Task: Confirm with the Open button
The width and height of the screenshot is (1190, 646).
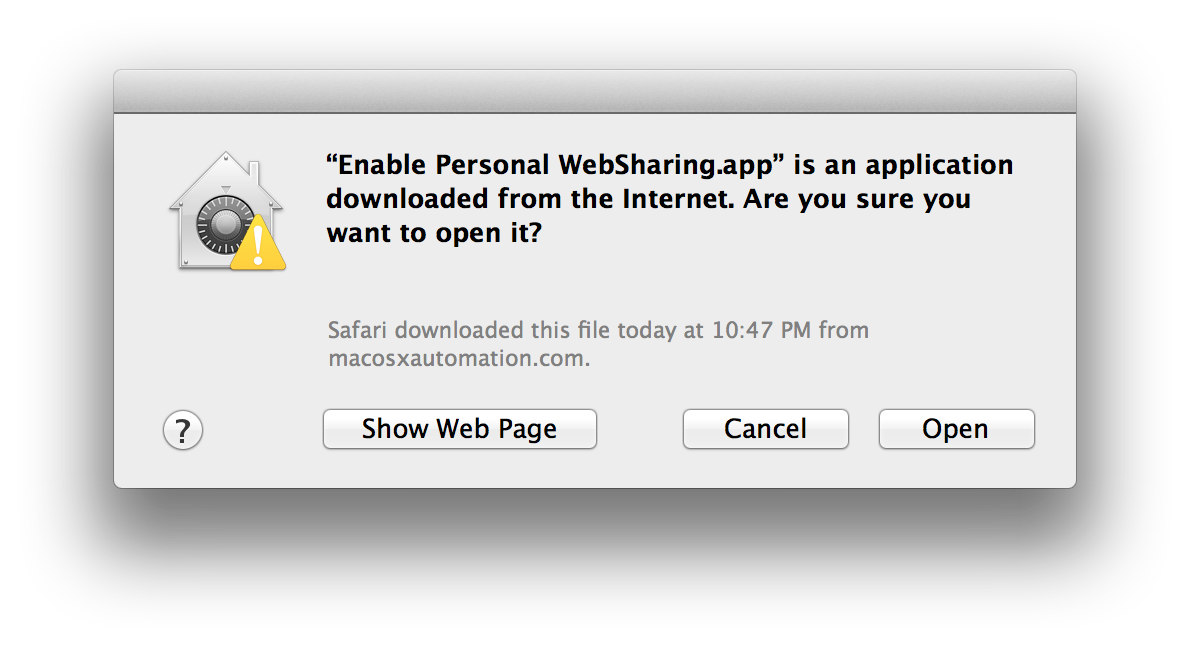Action: coord(956,429)
